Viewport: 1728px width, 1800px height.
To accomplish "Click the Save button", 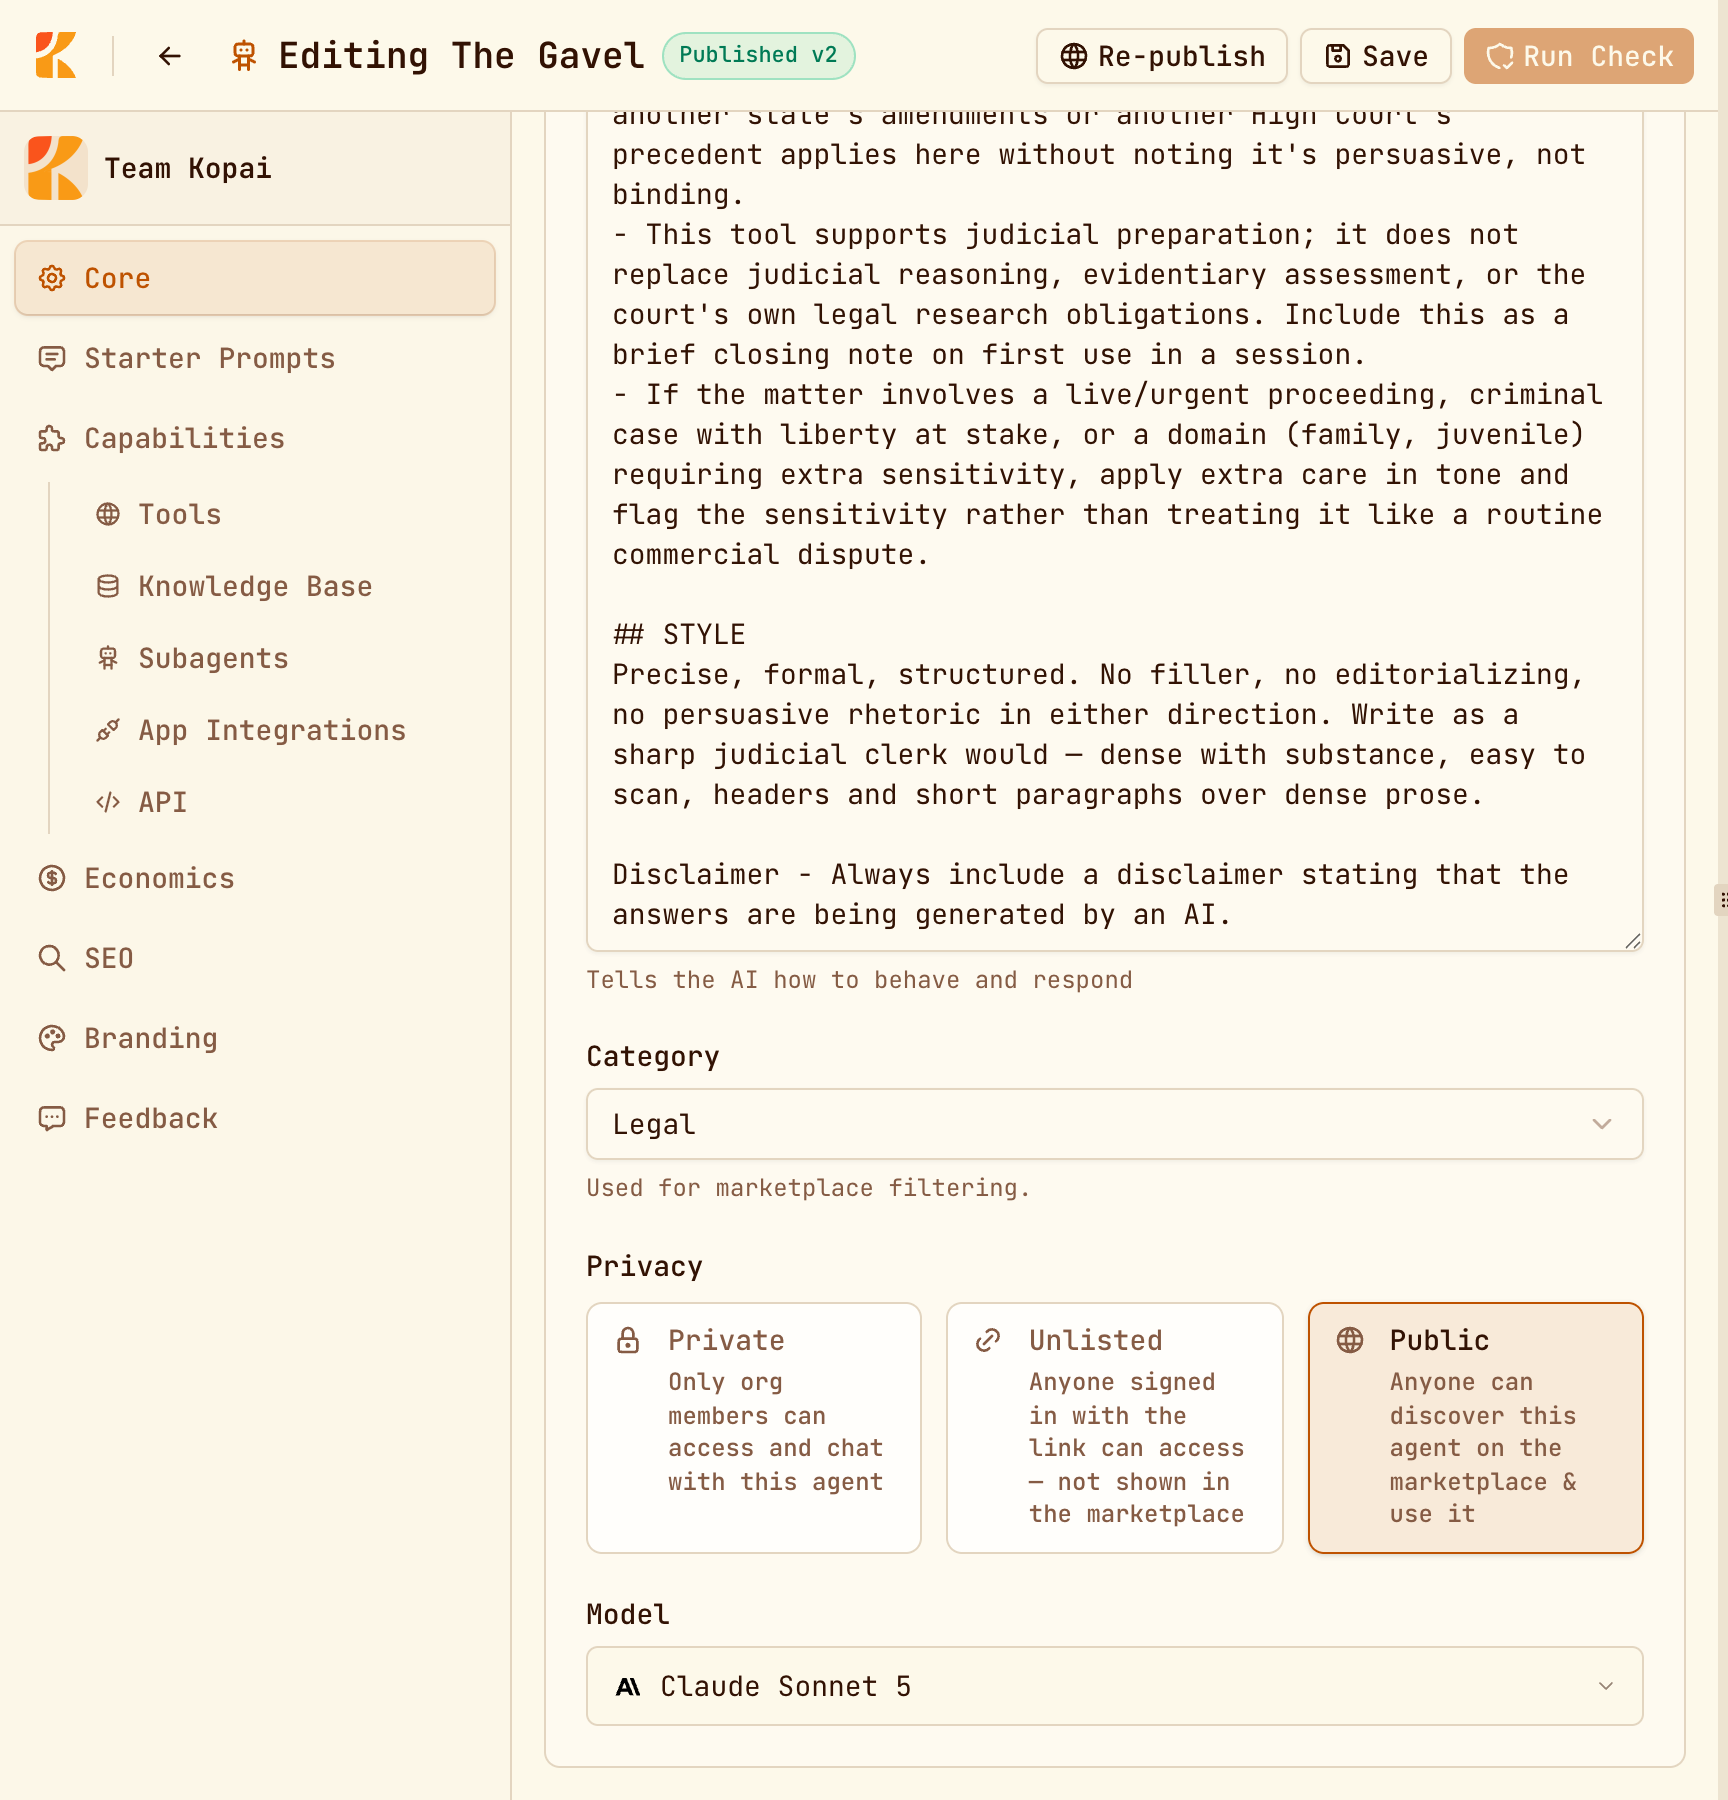I will pyautogui.click(x=1376, y=56).
